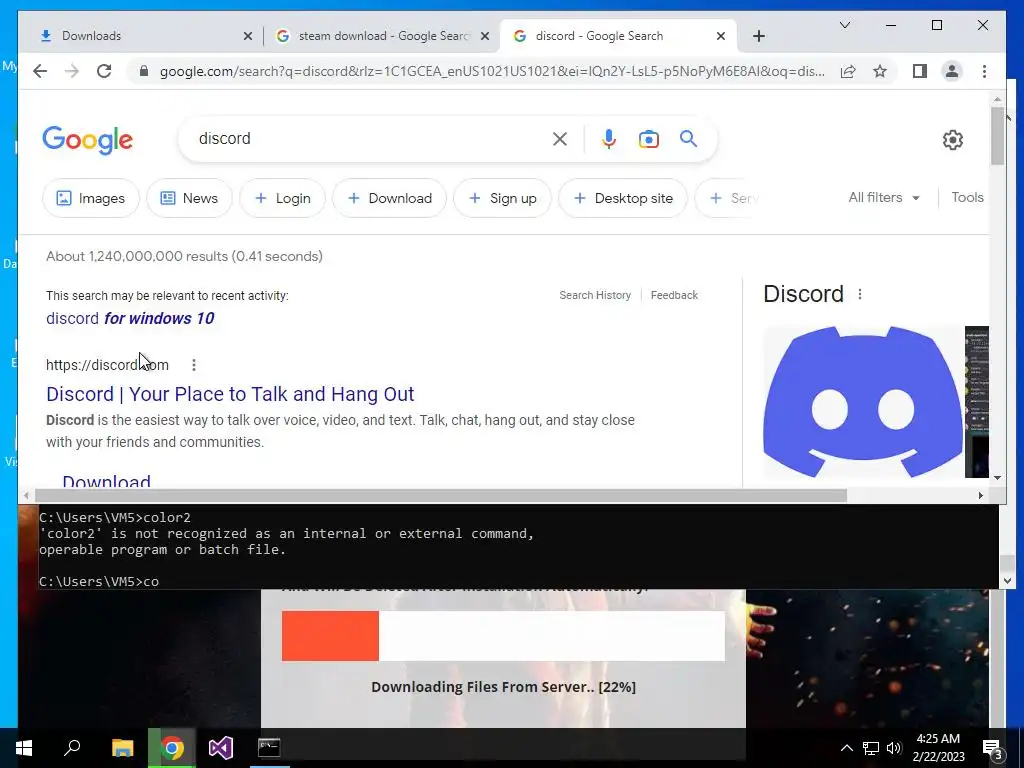The width and height of the screenshot is (1024, 768).
Task: Add Download refinement chip
Action: 389,198
